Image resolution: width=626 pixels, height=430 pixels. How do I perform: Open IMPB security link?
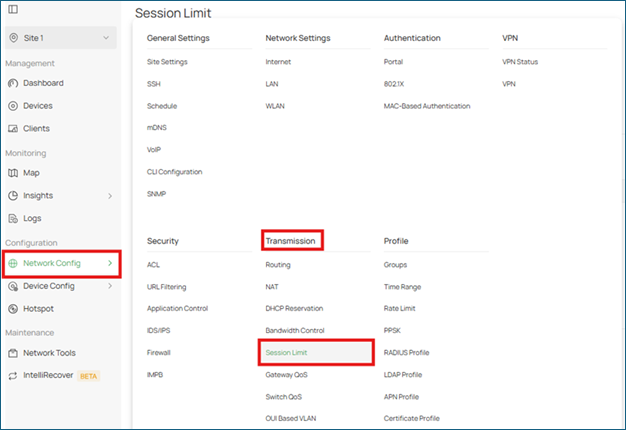[x=155, y=375]
